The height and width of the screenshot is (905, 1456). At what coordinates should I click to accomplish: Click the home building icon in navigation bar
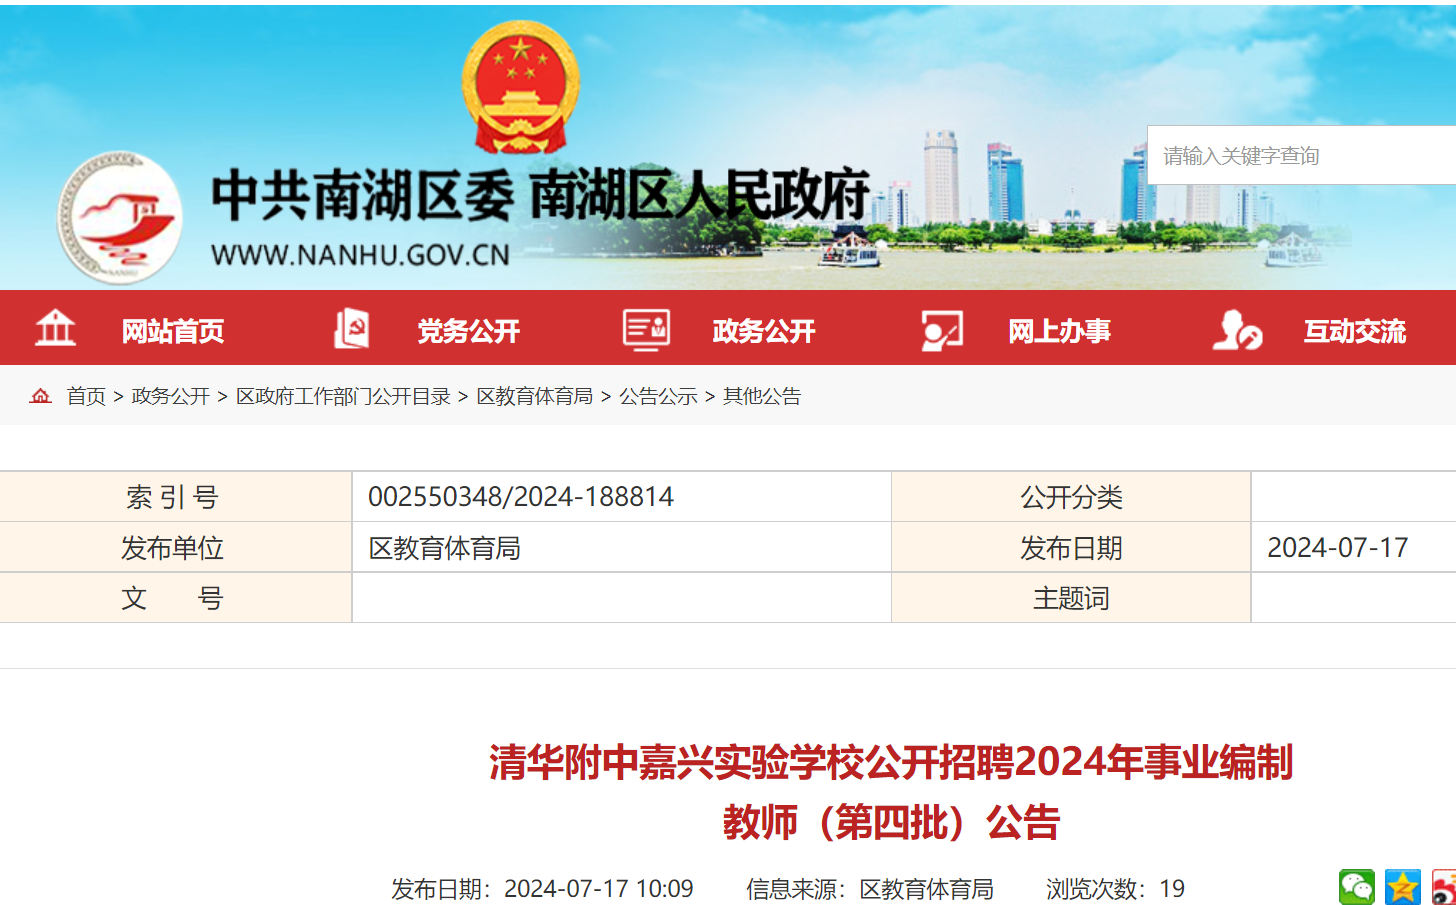(55, 328)
